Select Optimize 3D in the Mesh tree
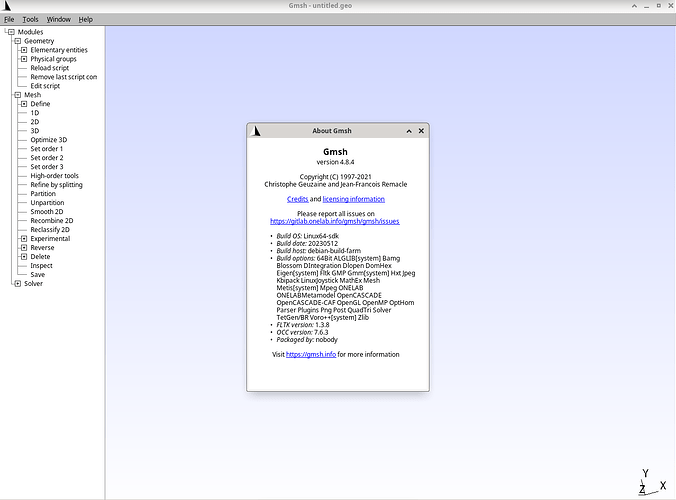676x500 pixels. point(48,140)
